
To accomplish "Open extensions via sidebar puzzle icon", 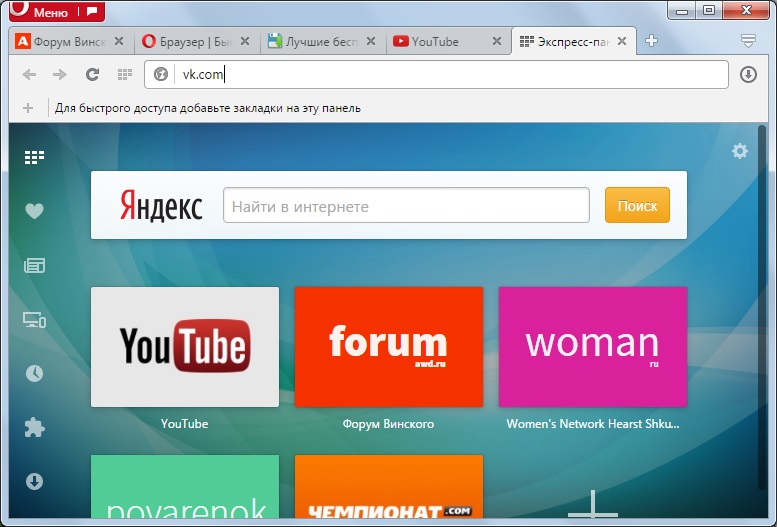I will point(34,427).
